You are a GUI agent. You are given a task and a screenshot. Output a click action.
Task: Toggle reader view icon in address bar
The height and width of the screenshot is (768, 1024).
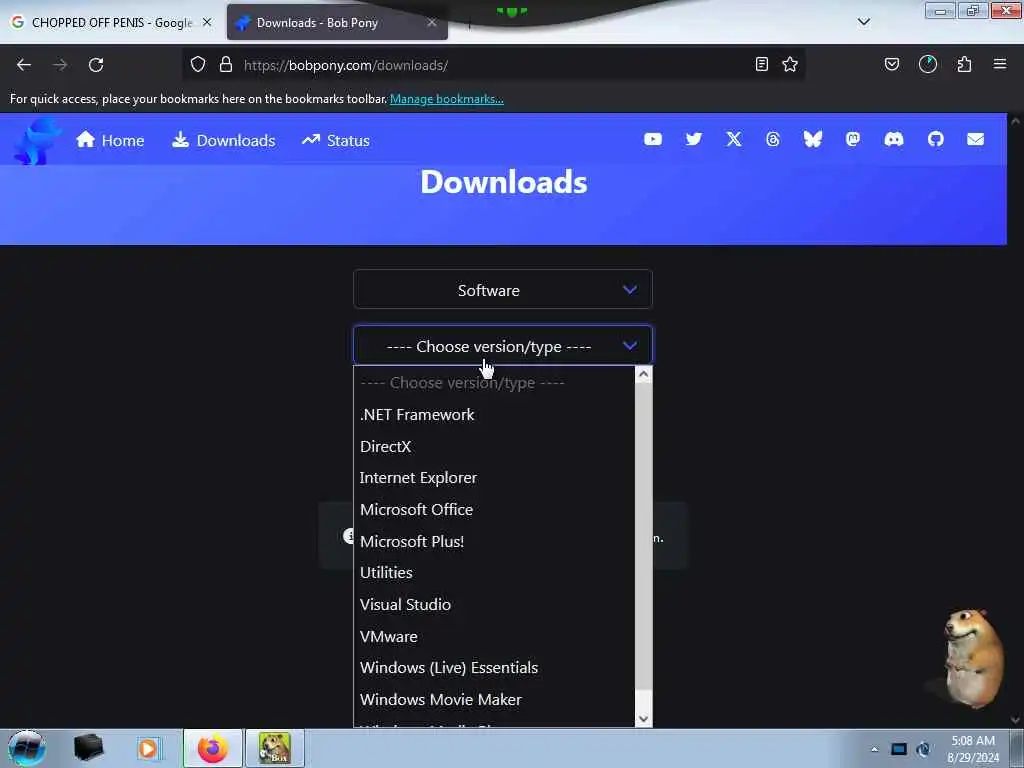[x=761, y=64]
